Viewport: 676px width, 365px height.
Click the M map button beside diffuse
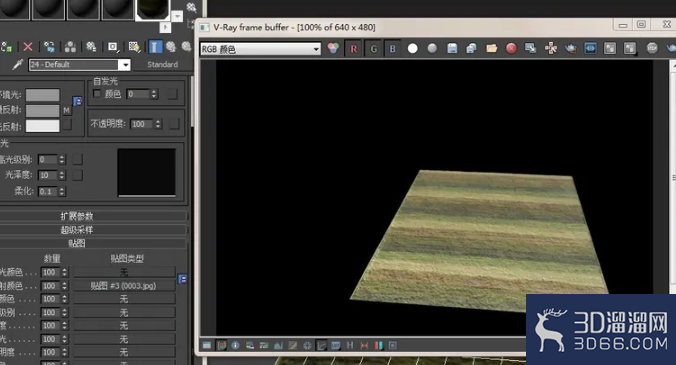(x=67, y=110)
